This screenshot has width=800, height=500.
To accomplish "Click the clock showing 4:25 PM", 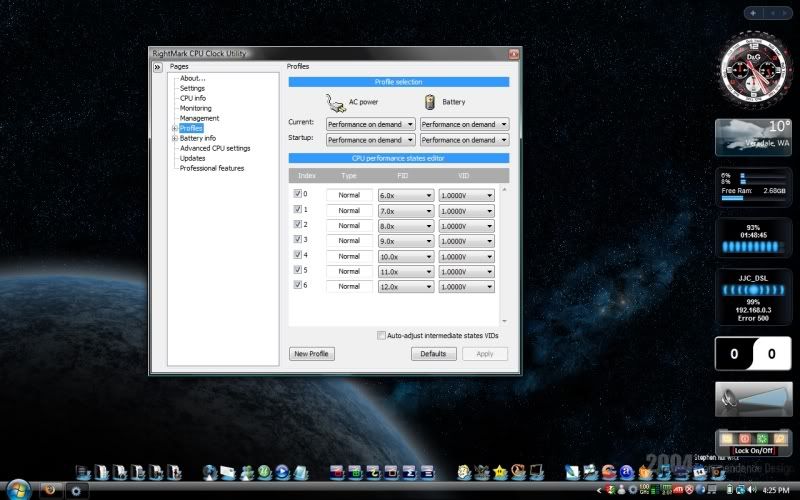I will coord(776,490).
